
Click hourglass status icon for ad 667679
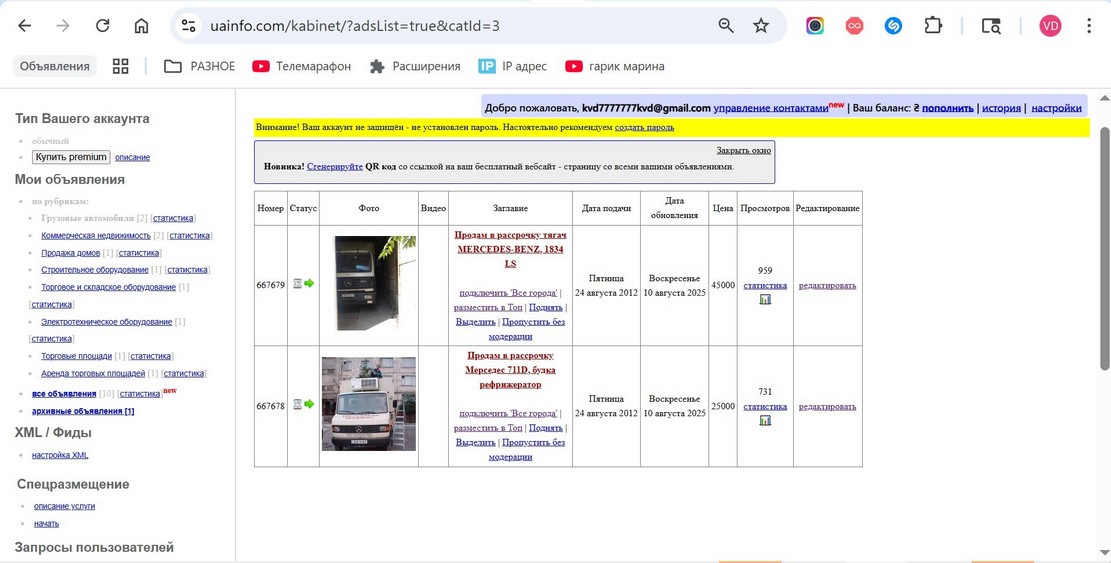(x=298, y=283)
